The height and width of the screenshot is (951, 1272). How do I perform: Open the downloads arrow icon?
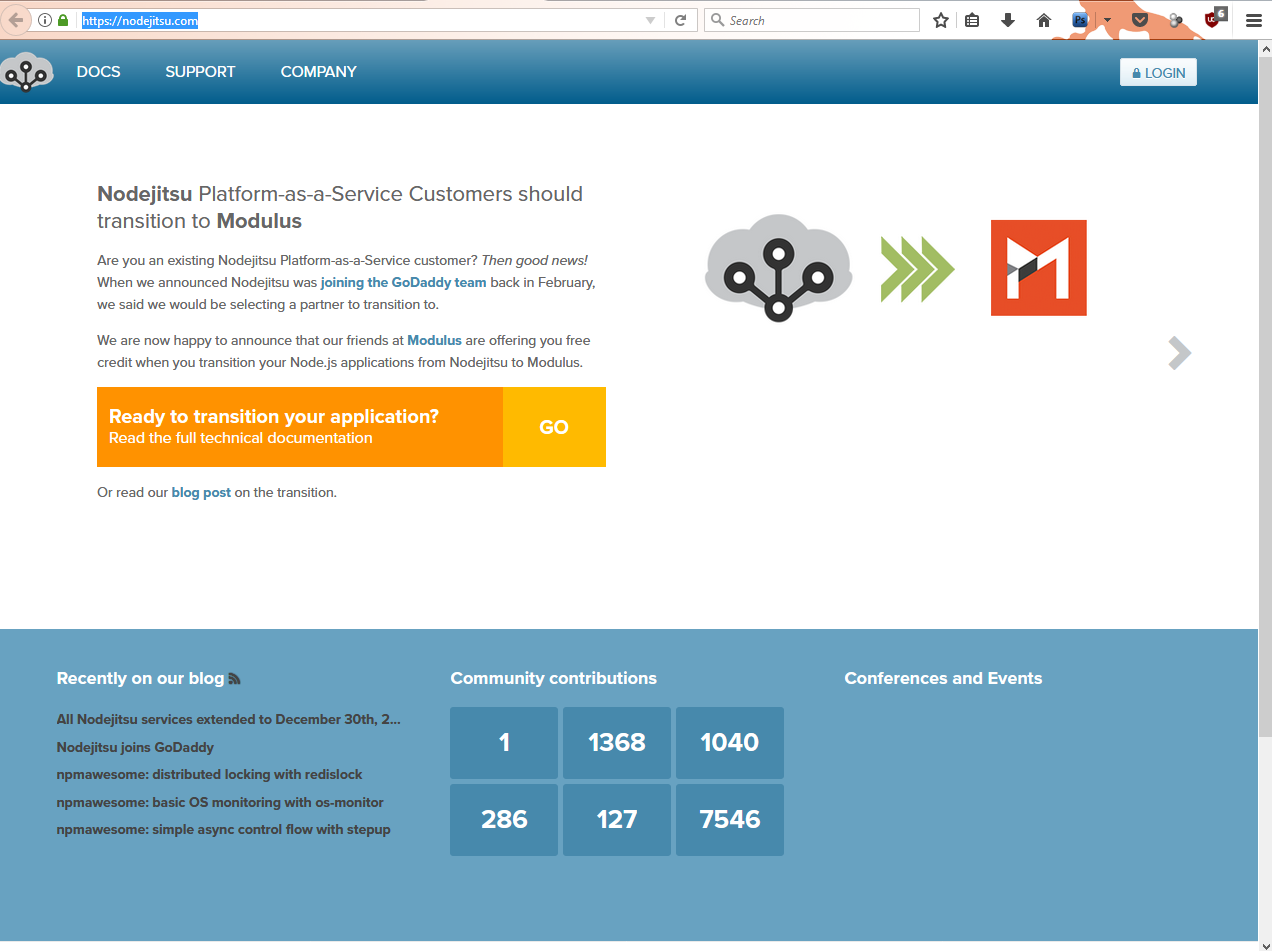[x=1007, y=20]
